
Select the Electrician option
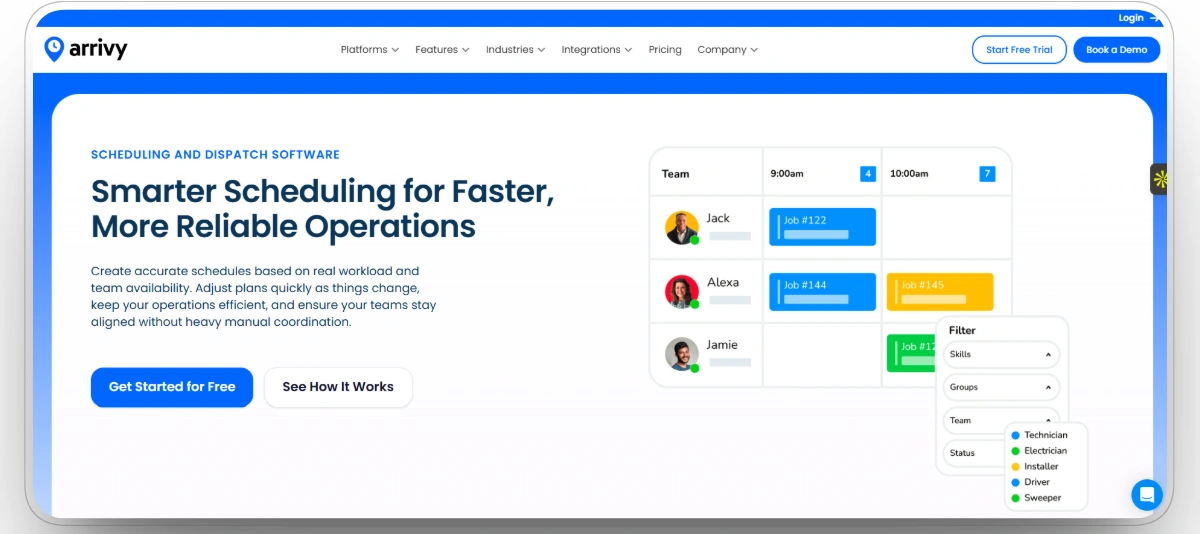tap(1039, 451)
